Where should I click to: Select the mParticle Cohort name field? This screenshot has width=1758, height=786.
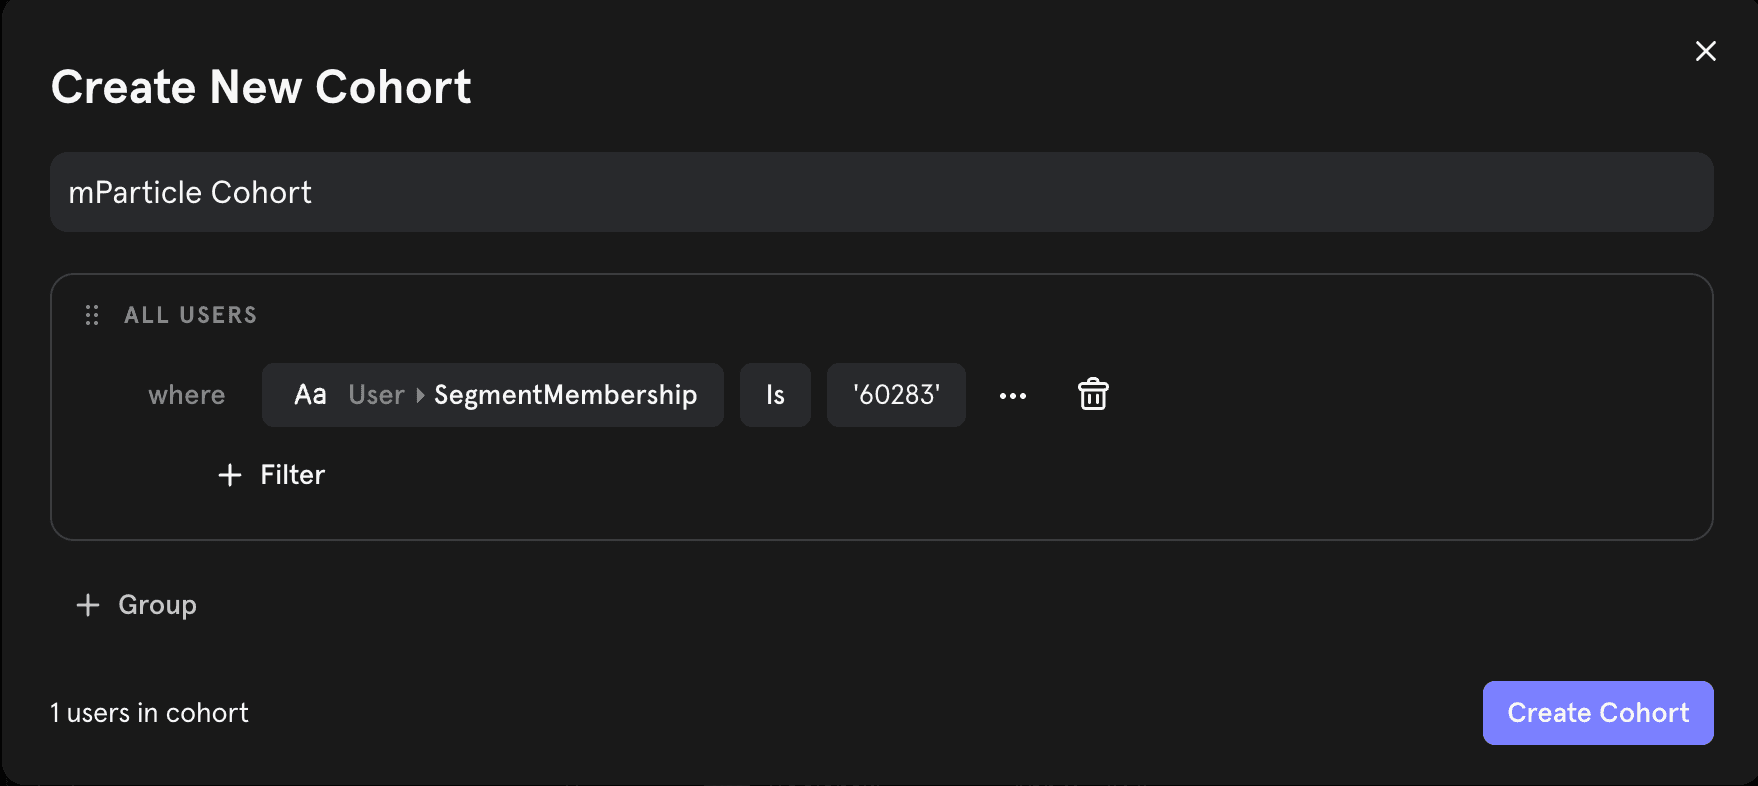coord(880,192)
